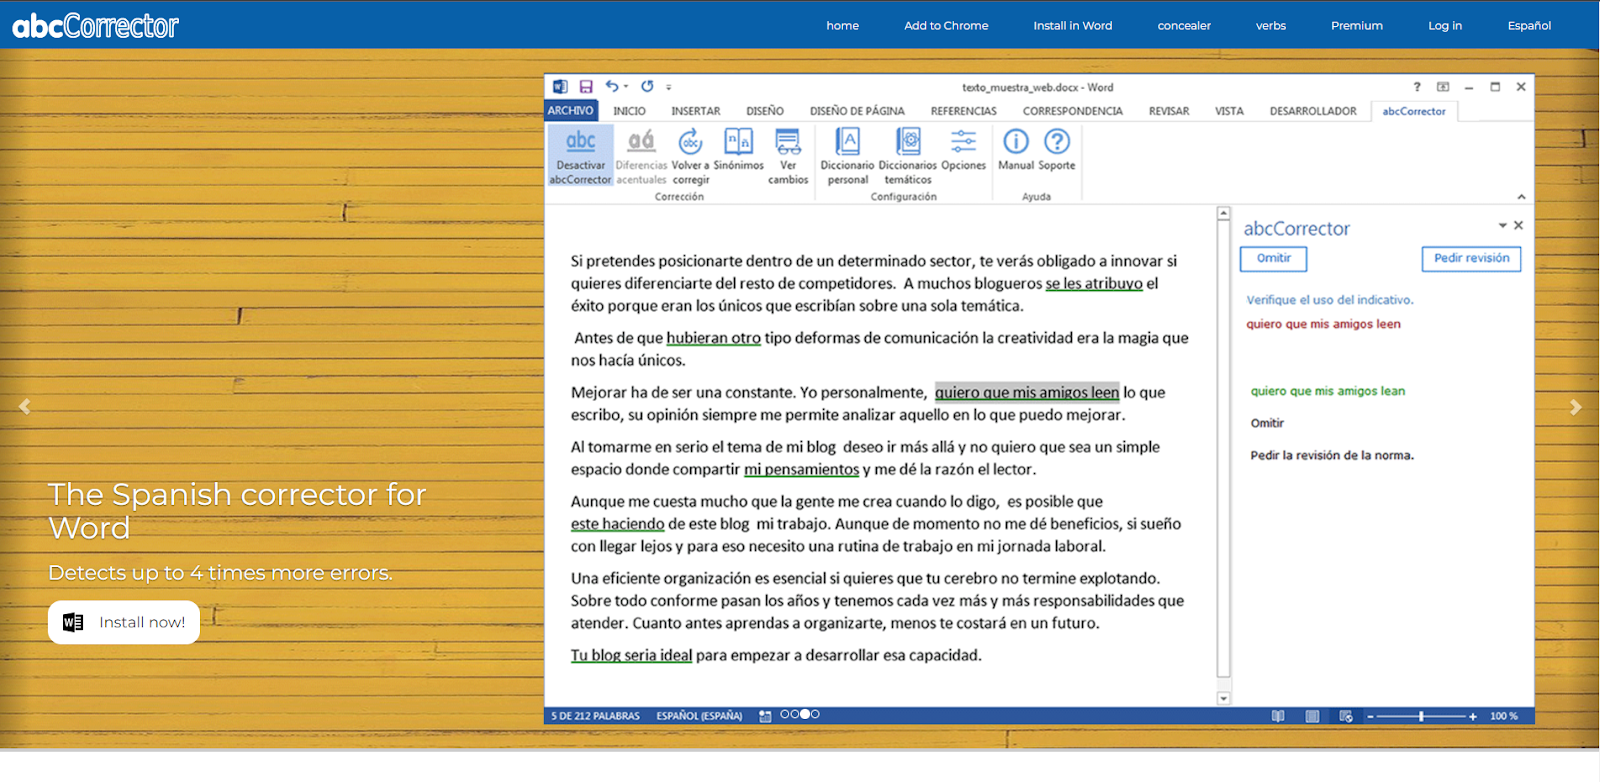Click the Undo arrow icon

pyautogui.click(x=611, y=87)
